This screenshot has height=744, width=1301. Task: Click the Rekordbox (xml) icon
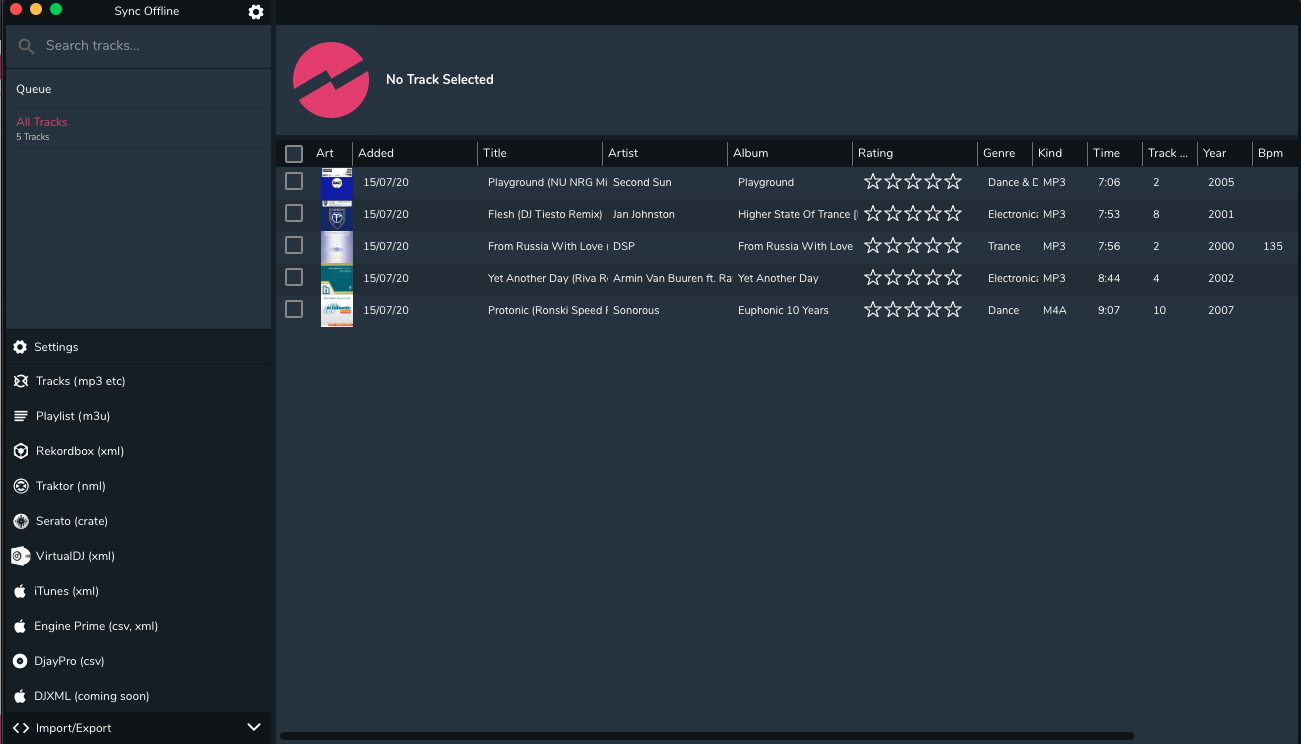coord(20,451)
